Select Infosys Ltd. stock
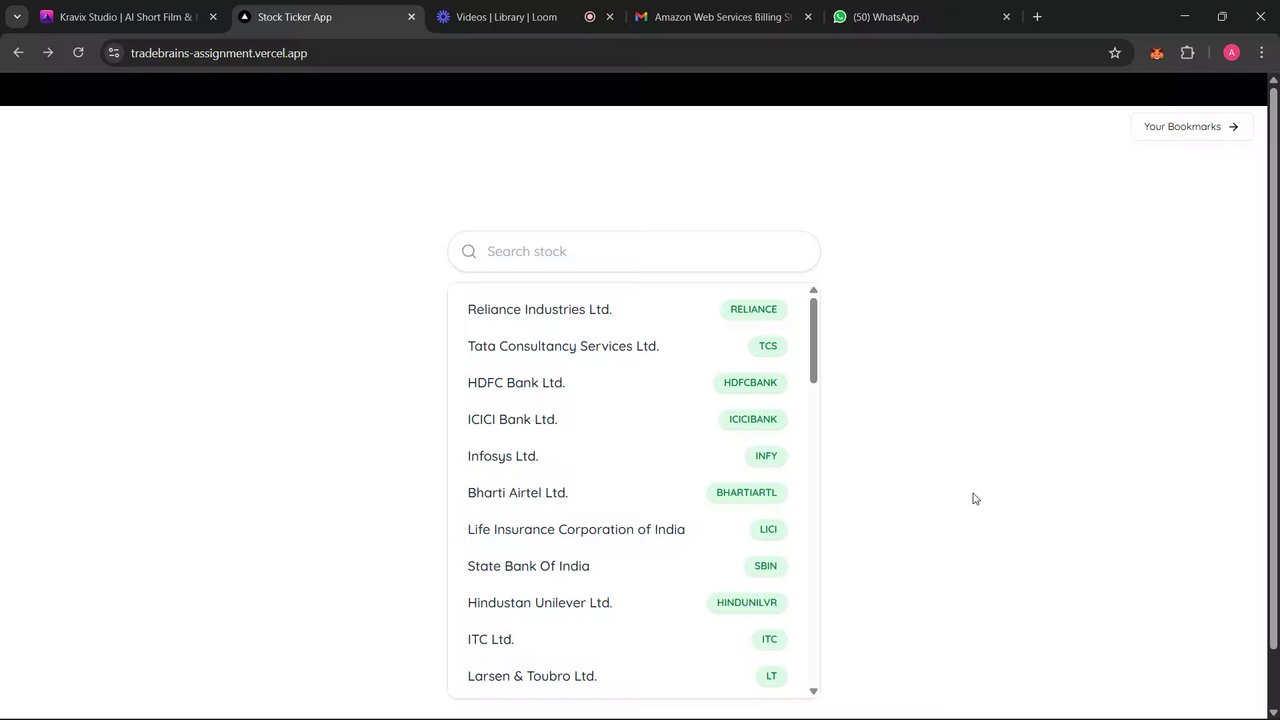Viewport: 1280px width, 720px height. click(x=628, y=456)
